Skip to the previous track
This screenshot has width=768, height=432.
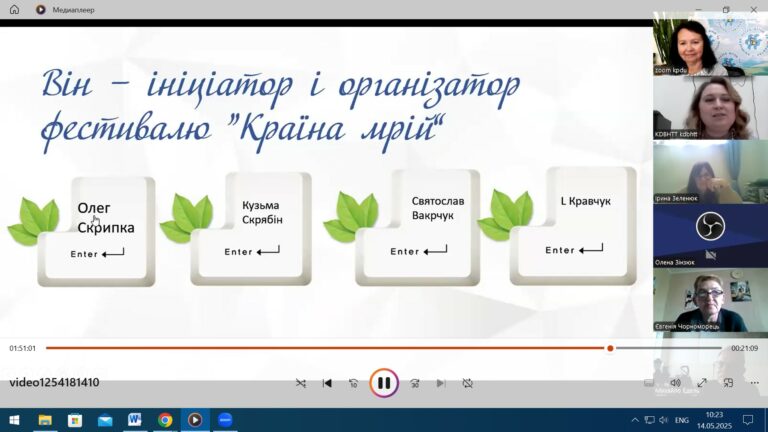coord(327,383)
